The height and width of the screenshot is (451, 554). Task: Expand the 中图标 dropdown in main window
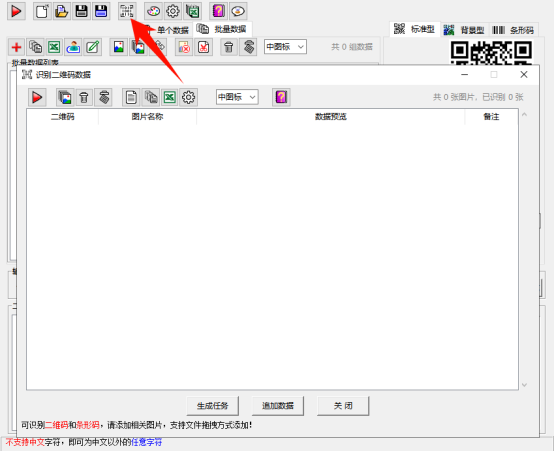pos(285,47)
